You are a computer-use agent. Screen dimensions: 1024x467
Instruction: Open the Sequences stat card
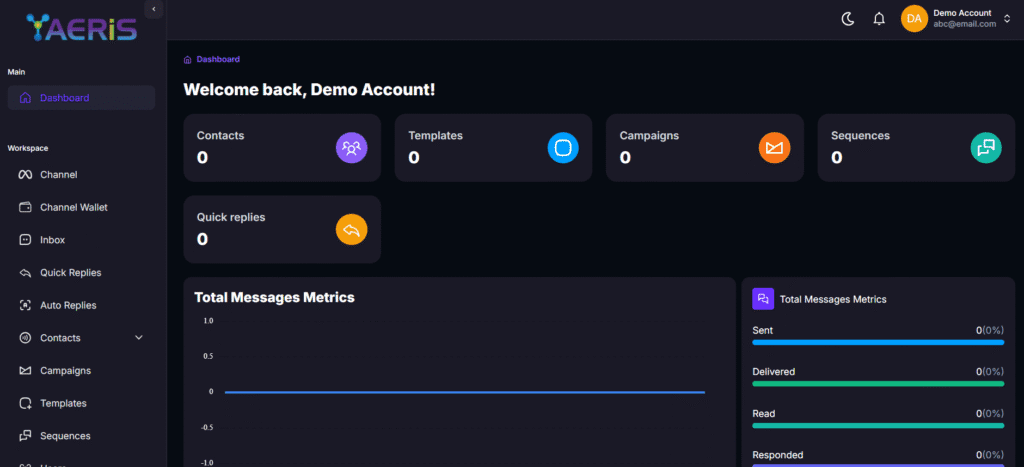[x=916, y=148]
